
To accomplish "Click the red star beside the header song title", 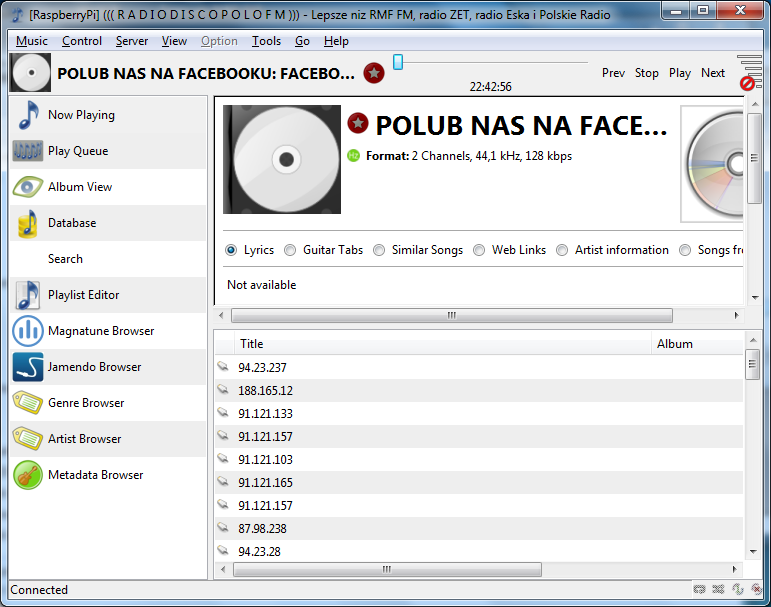I will point(374,73).
